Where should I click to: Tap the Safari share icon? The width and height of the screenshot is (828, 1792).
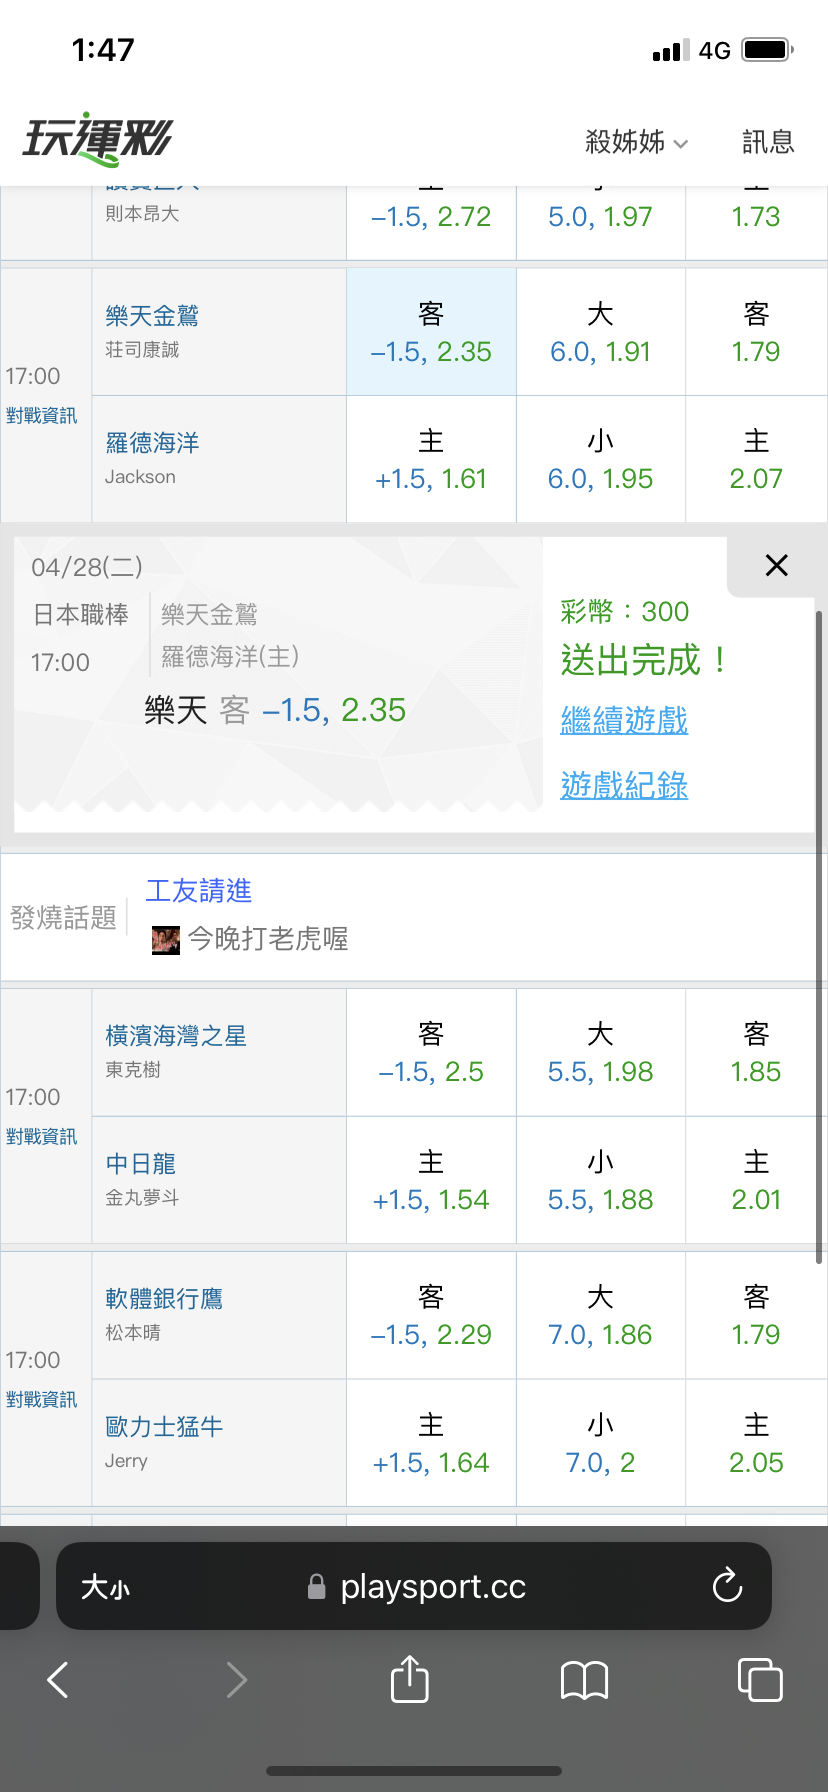pyautogui.click(x=409, y=1679)
